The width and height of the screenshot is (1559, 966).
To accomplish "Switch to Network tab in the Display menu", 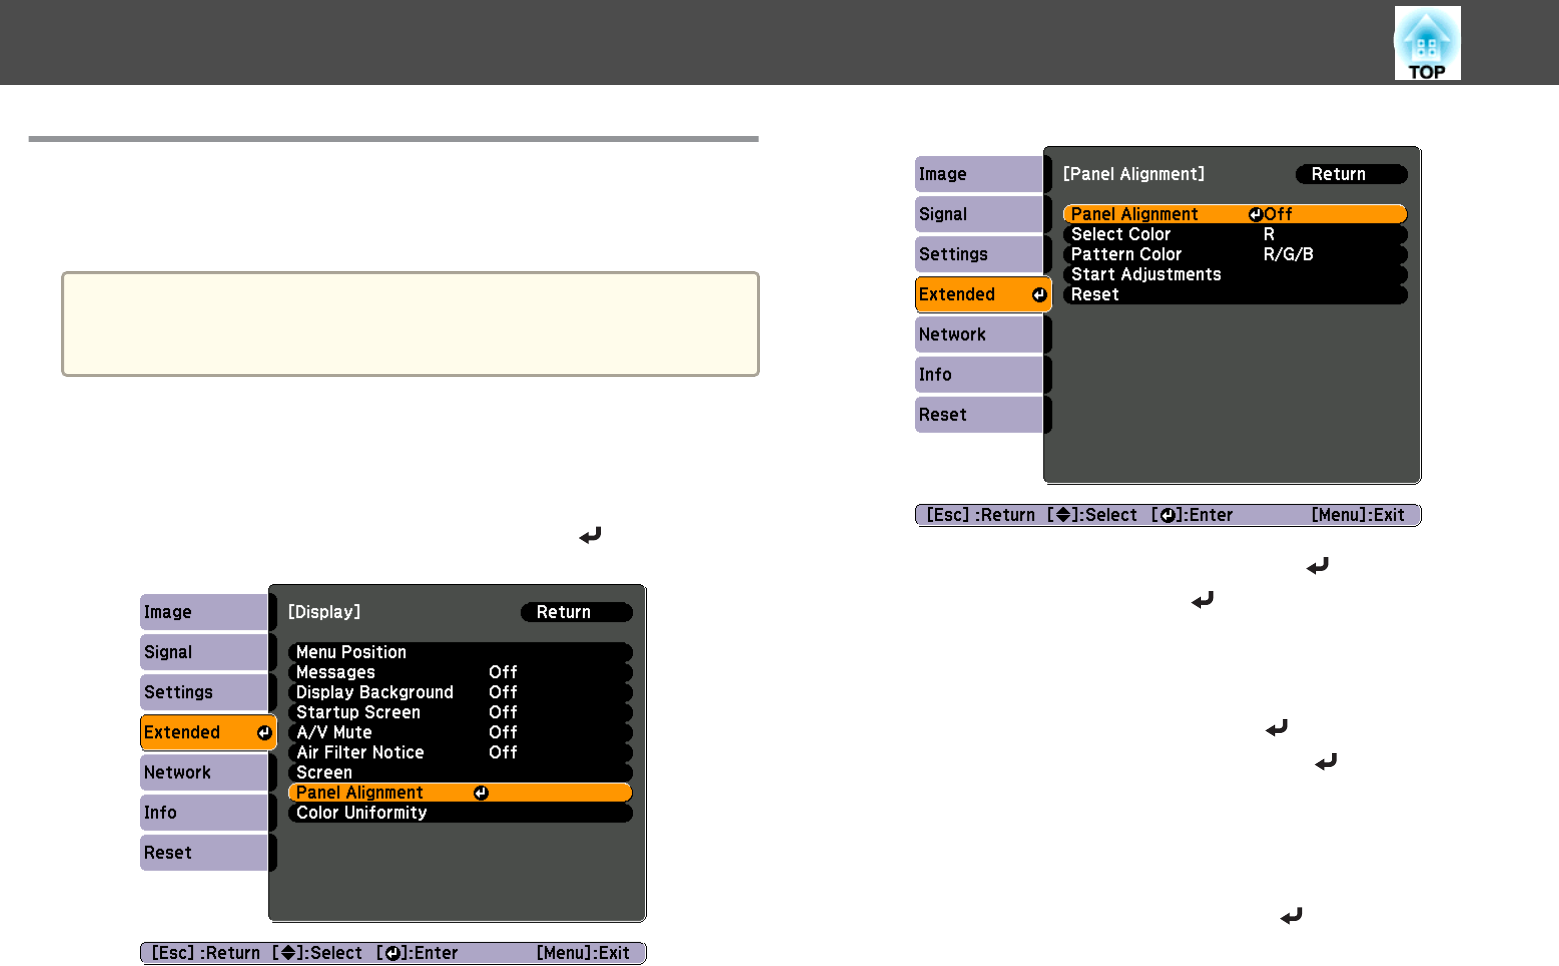I will 207,772.
